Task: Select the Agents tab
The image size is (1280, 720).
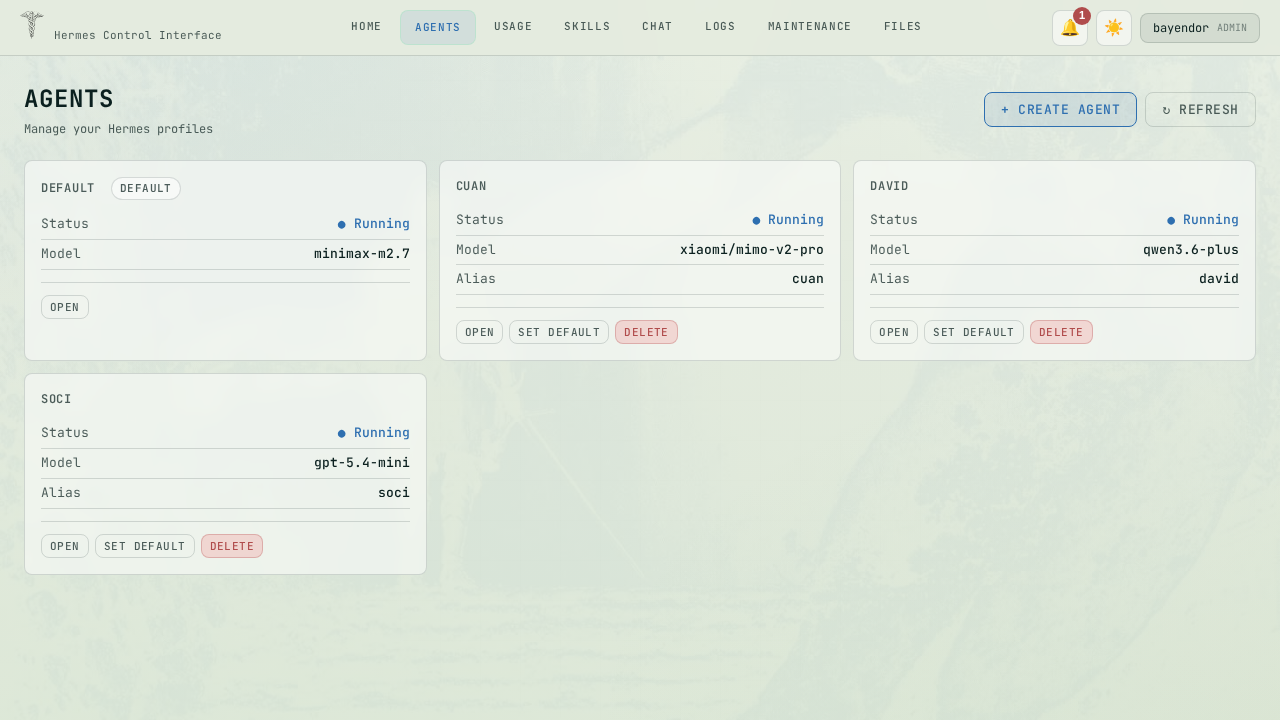Action: (x=438, y=27)
